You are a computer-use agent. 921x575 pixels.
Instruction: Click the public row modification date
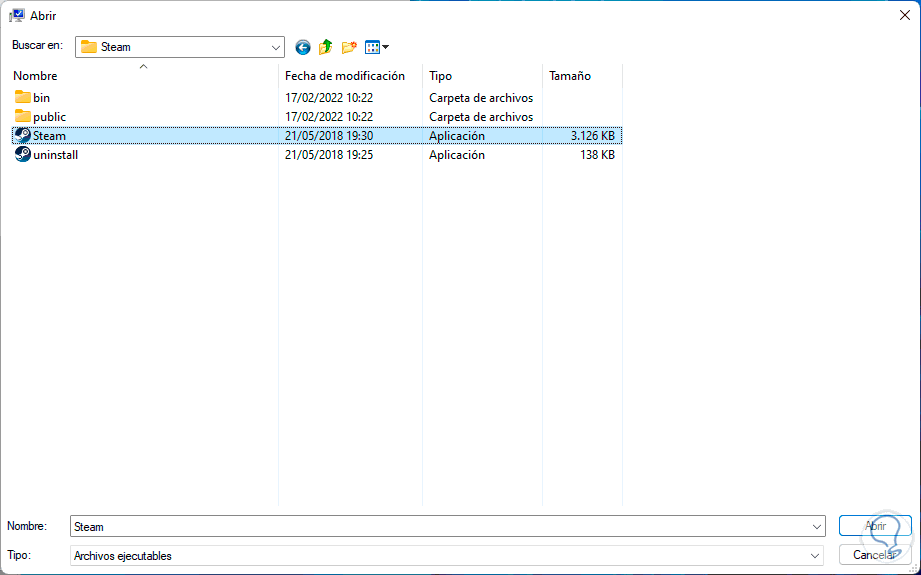click(x=329, y=117)
